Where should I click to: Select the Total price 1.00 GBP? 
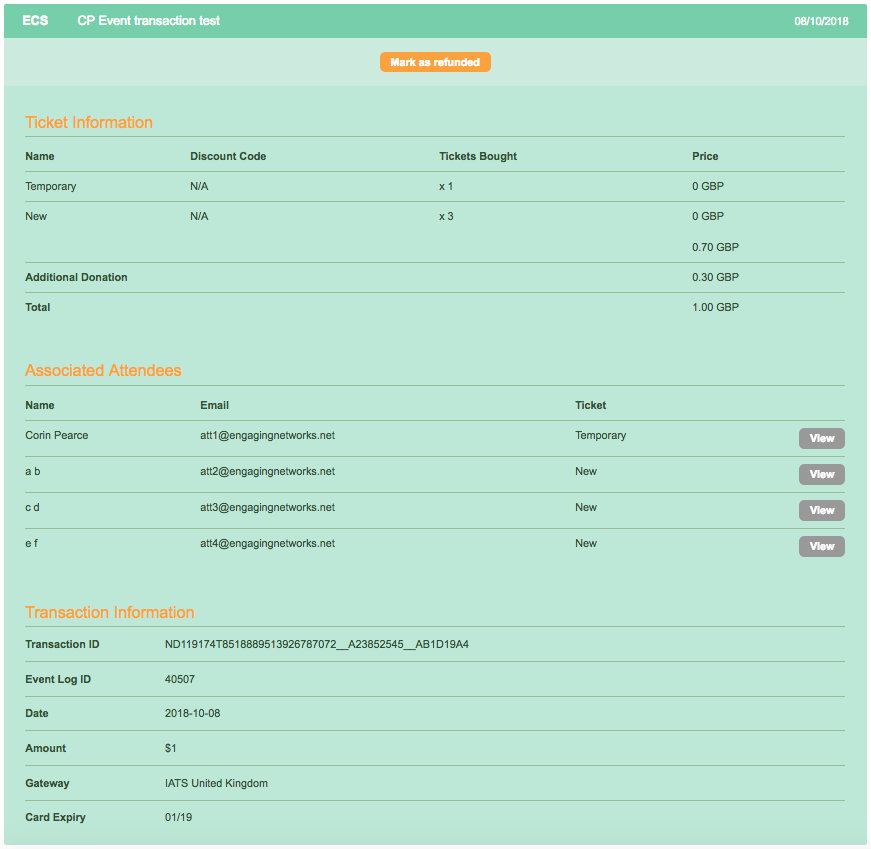(x=715, y=308)
